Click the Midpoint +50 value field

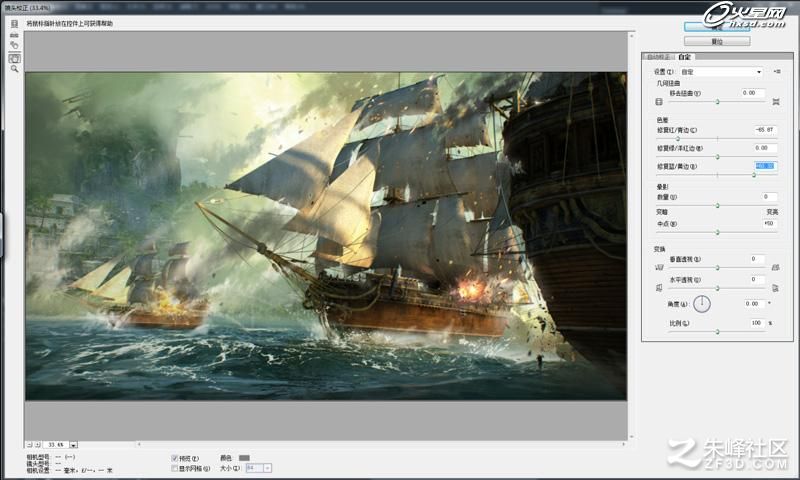pos(769,223)
